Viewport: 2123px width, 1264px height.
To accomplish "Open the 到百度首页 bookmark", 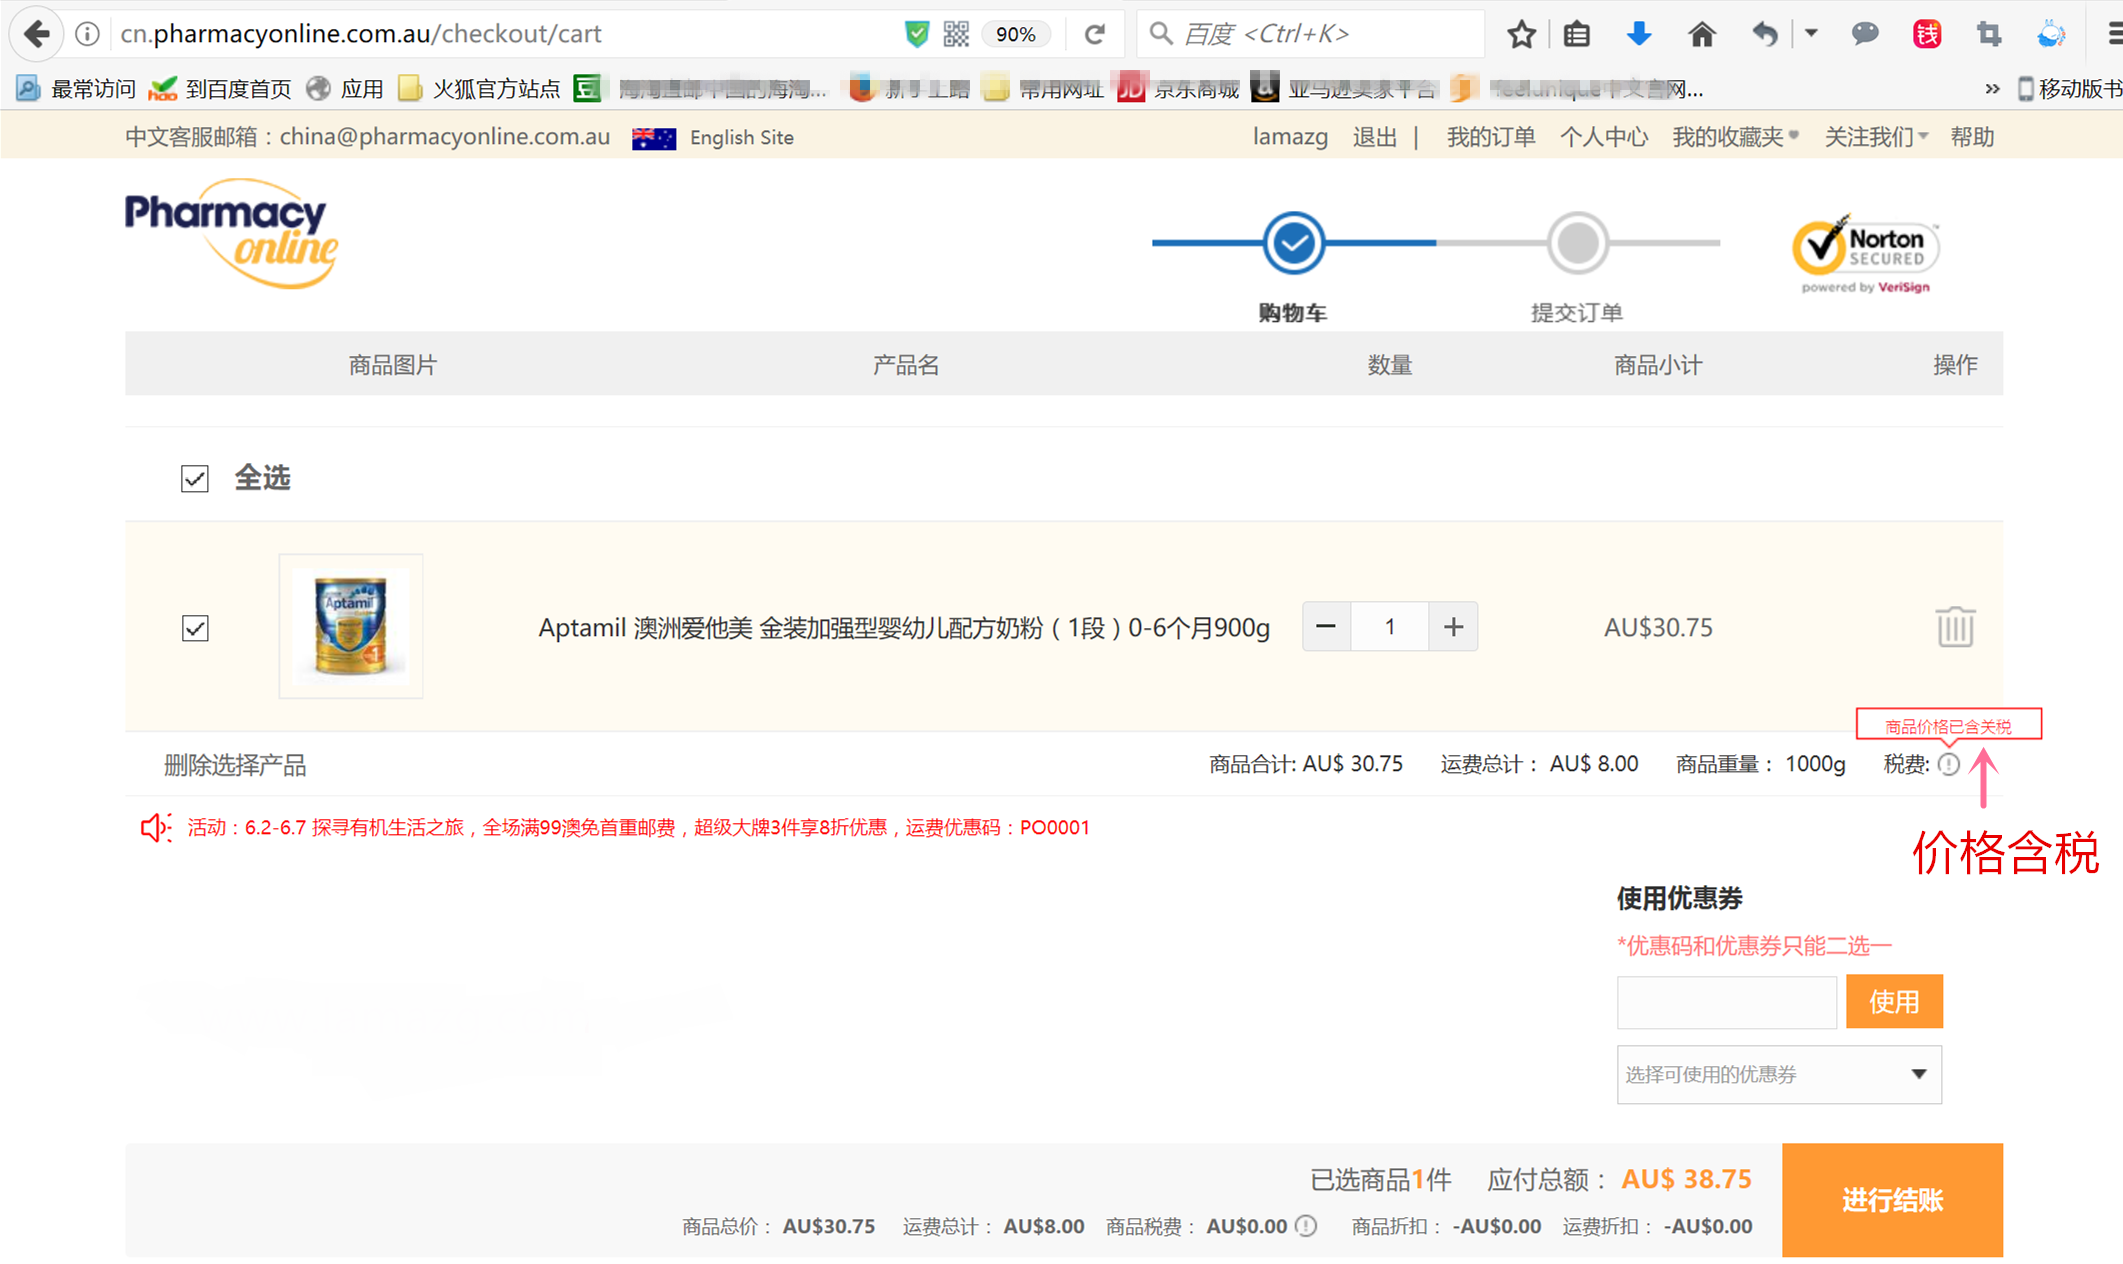I will click(220, 89).
